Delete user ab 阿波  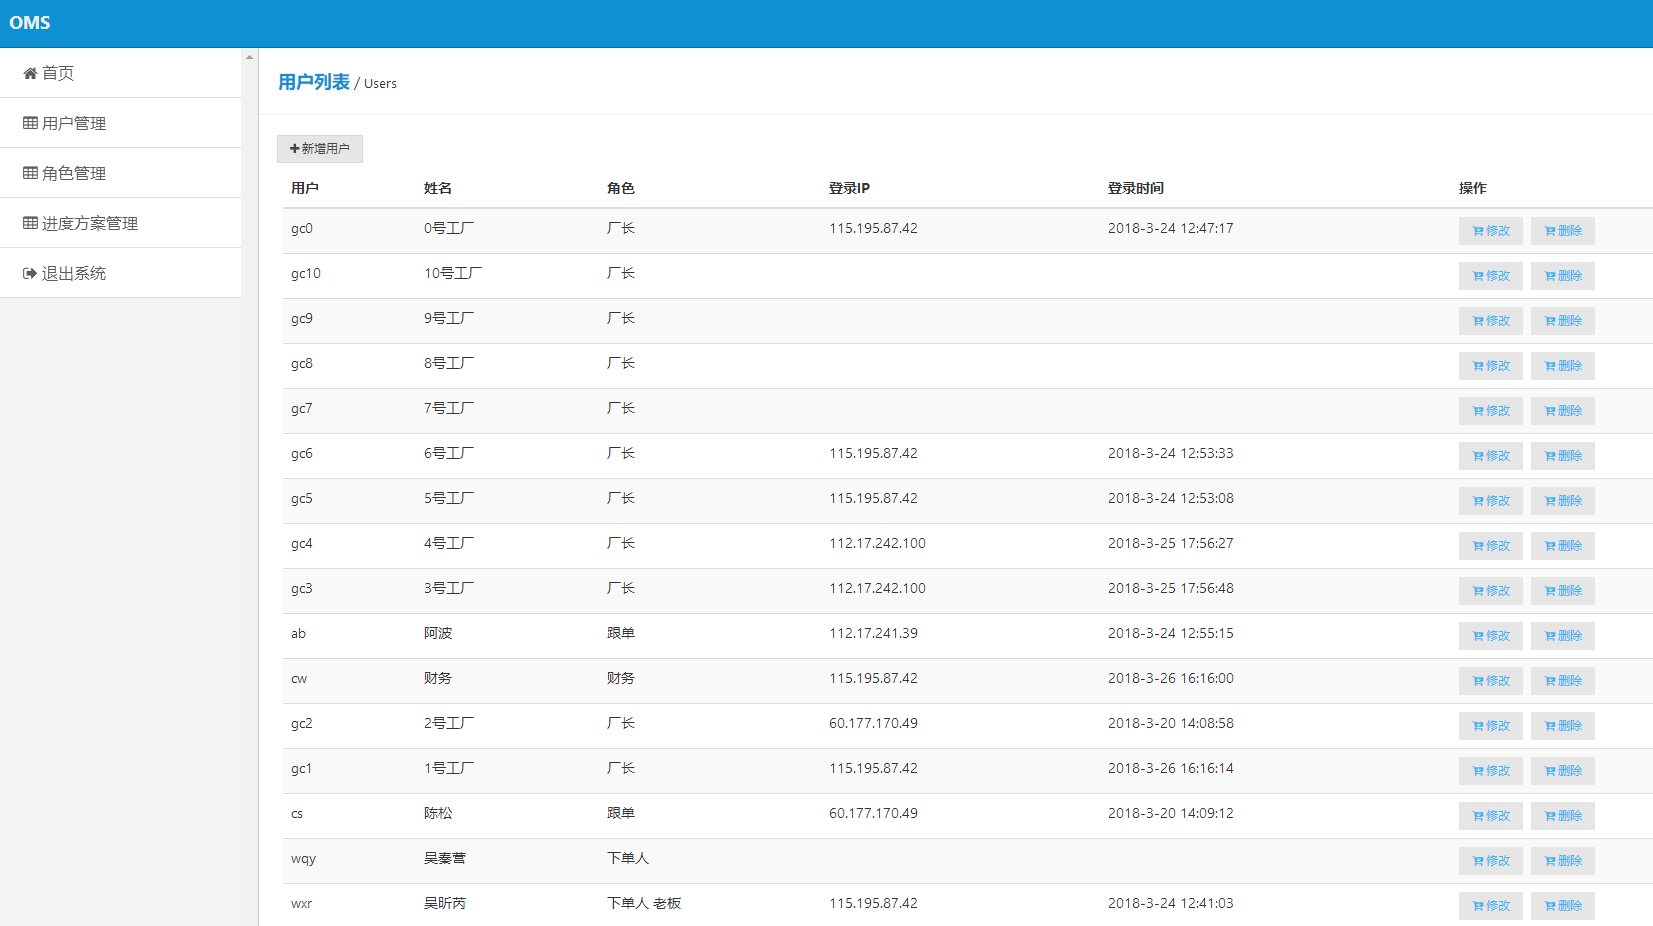[x=1563, y=636]
